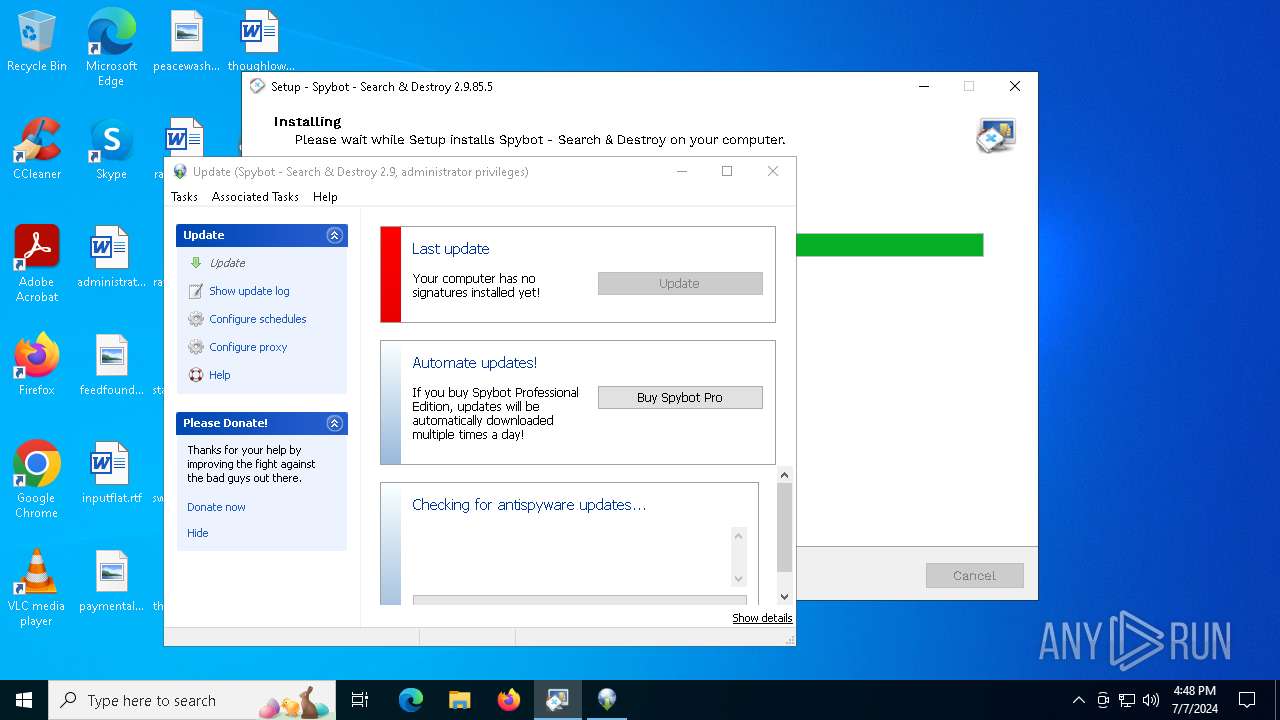Click the Update window resize grip
The image size is (1280, 720).
tap(789, 640)
